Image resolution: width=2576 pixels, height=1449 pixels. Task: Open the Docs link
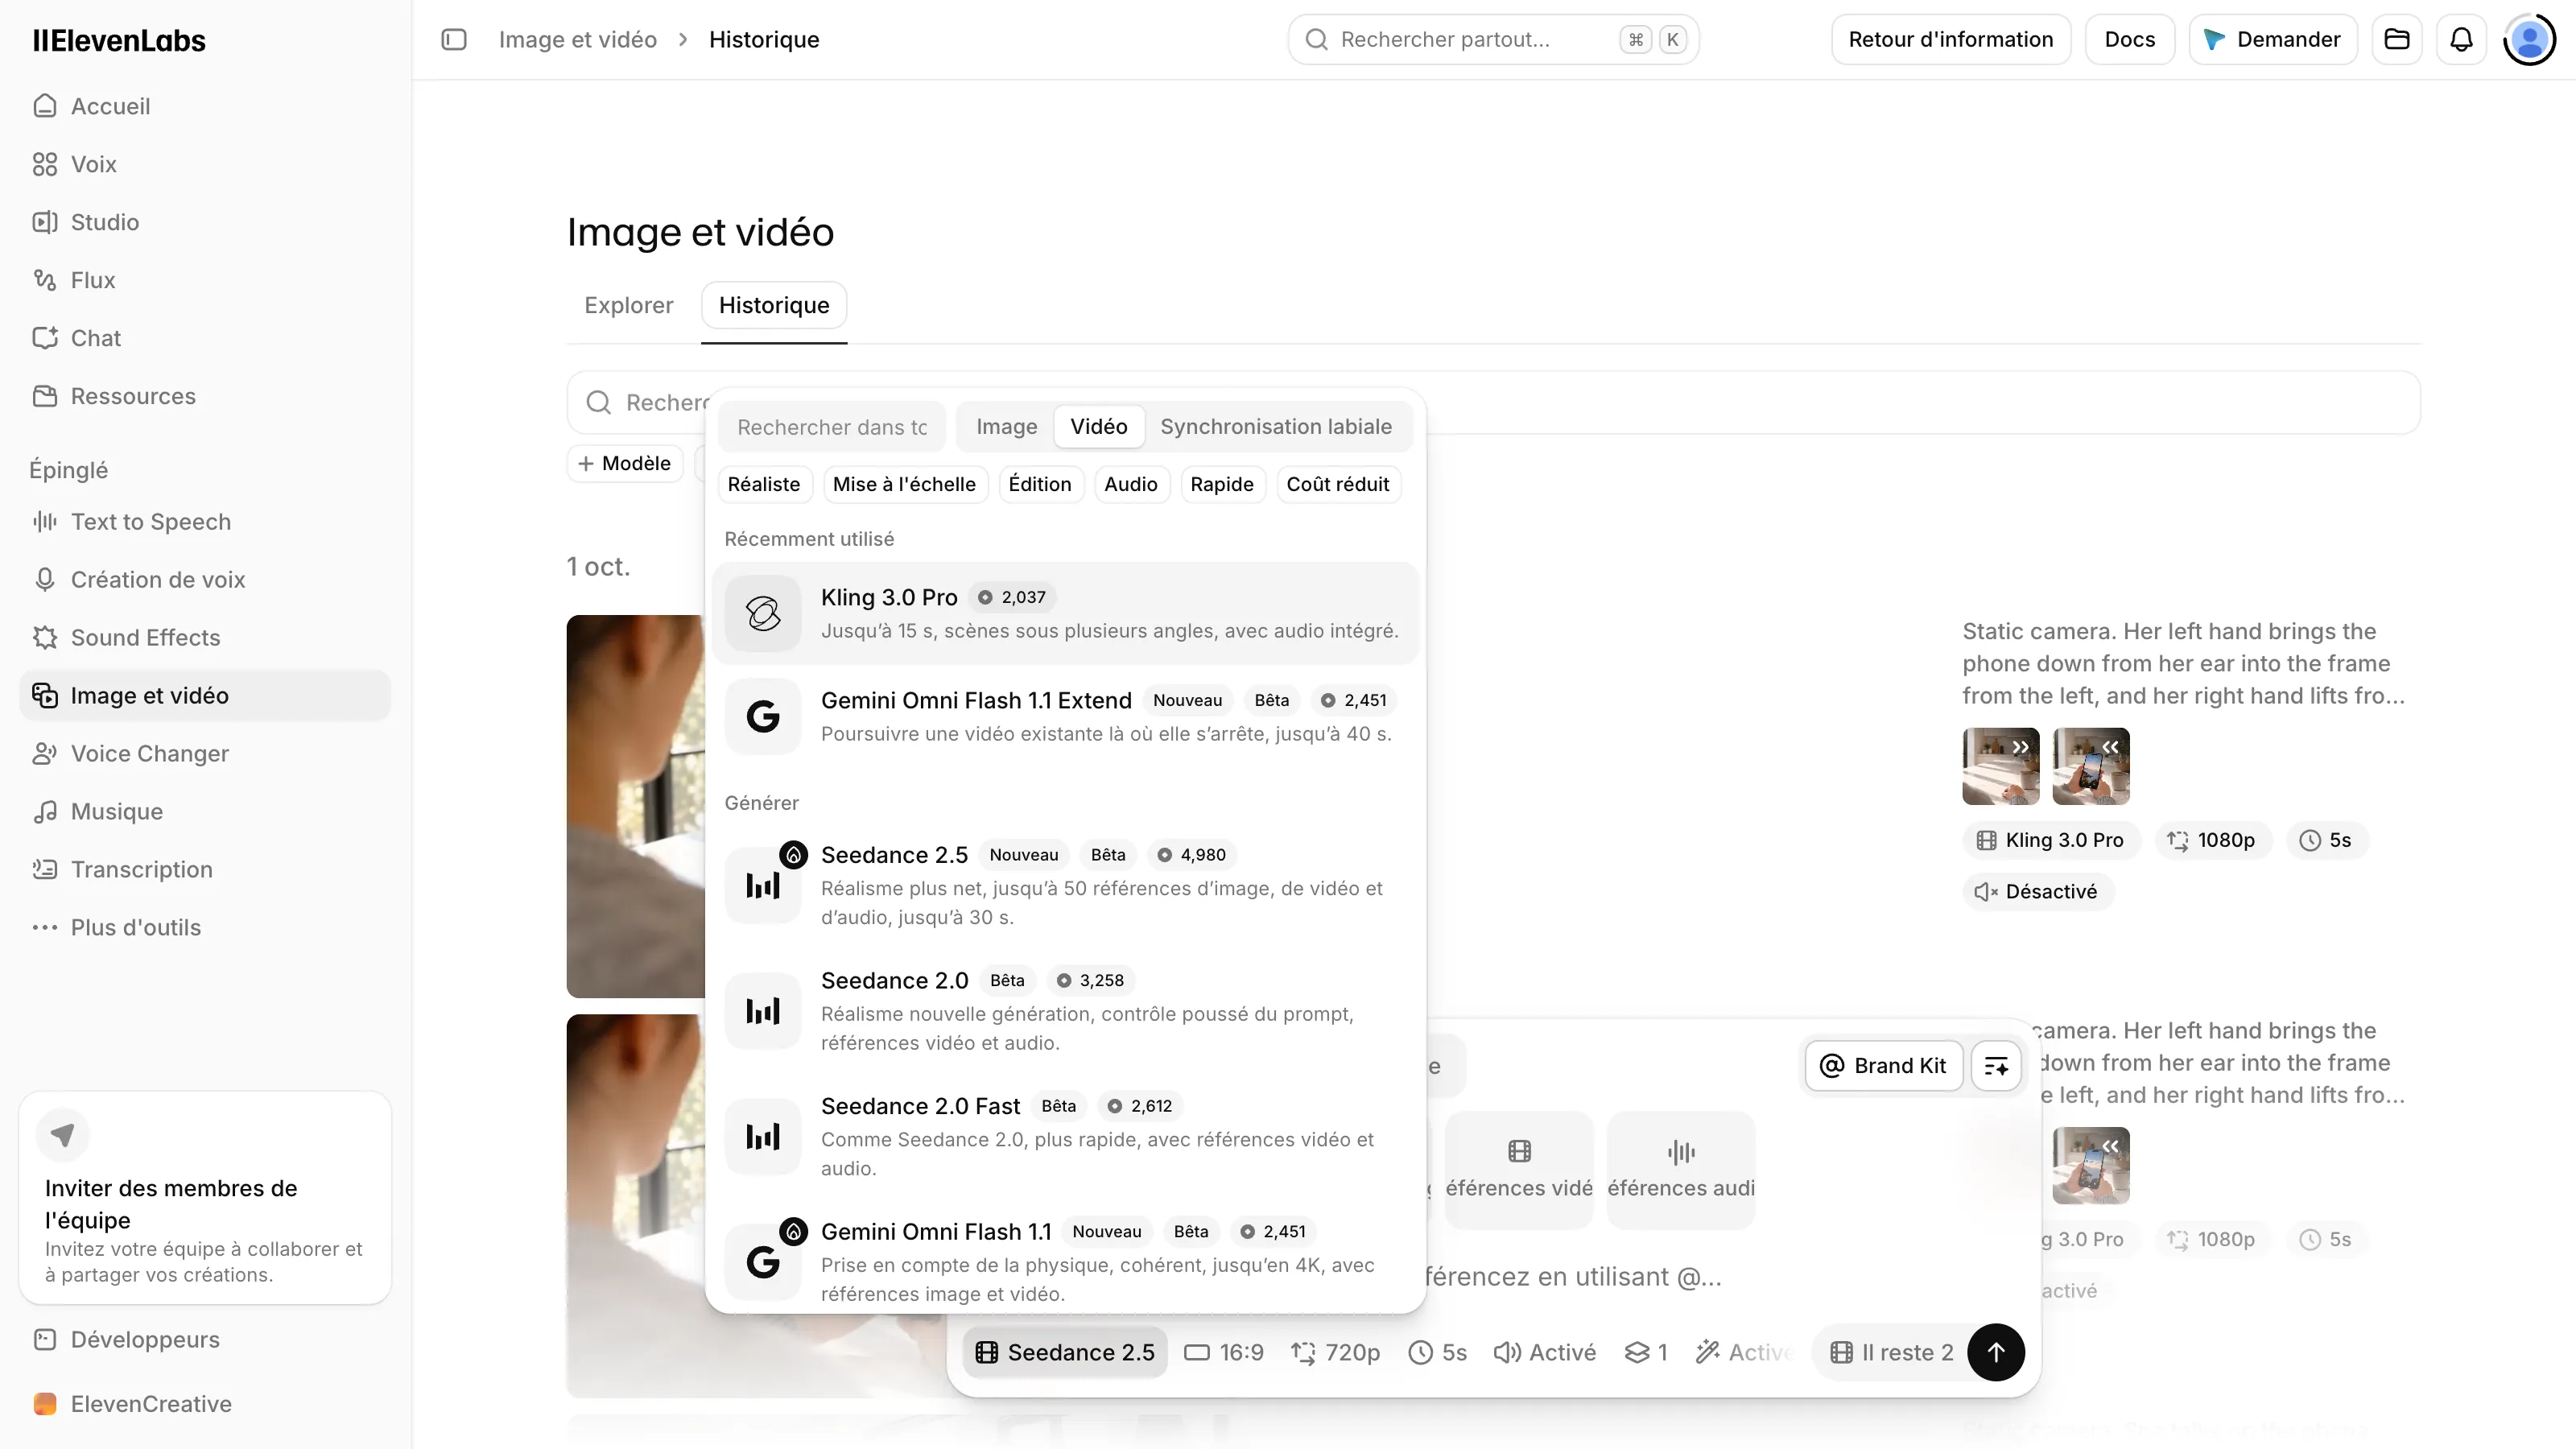2130,39
